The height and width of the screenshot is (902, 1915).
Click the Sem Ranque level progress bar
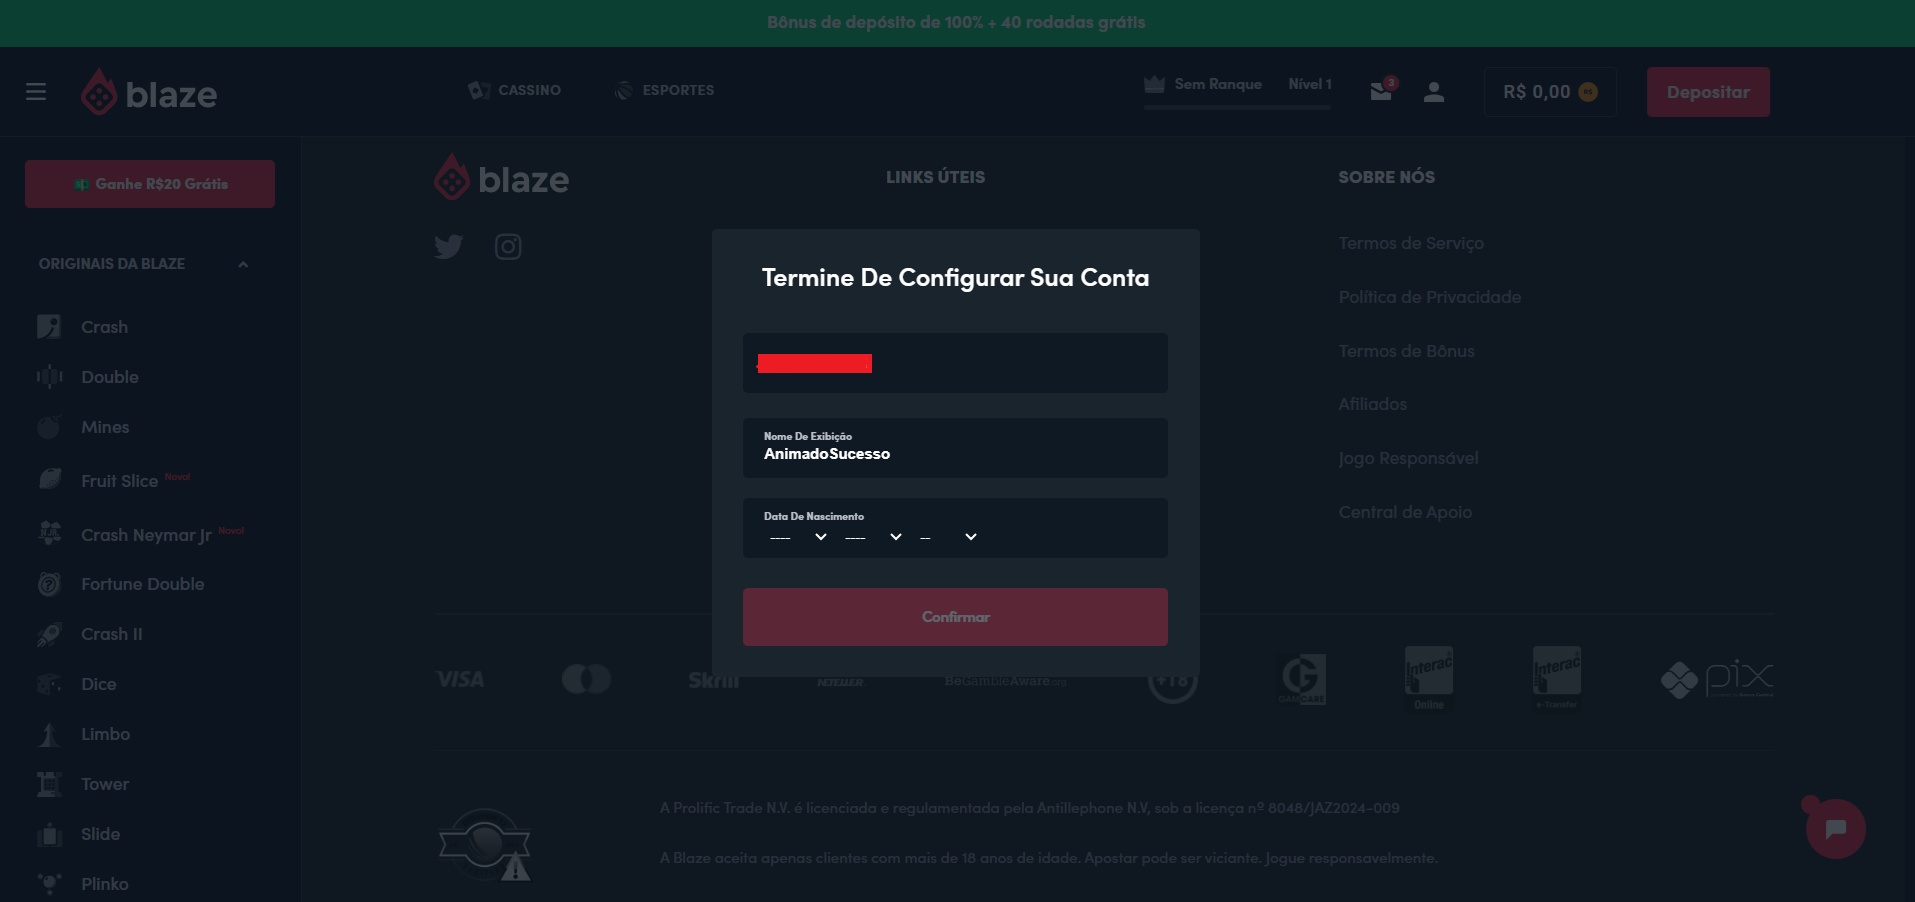[1238, 106]
